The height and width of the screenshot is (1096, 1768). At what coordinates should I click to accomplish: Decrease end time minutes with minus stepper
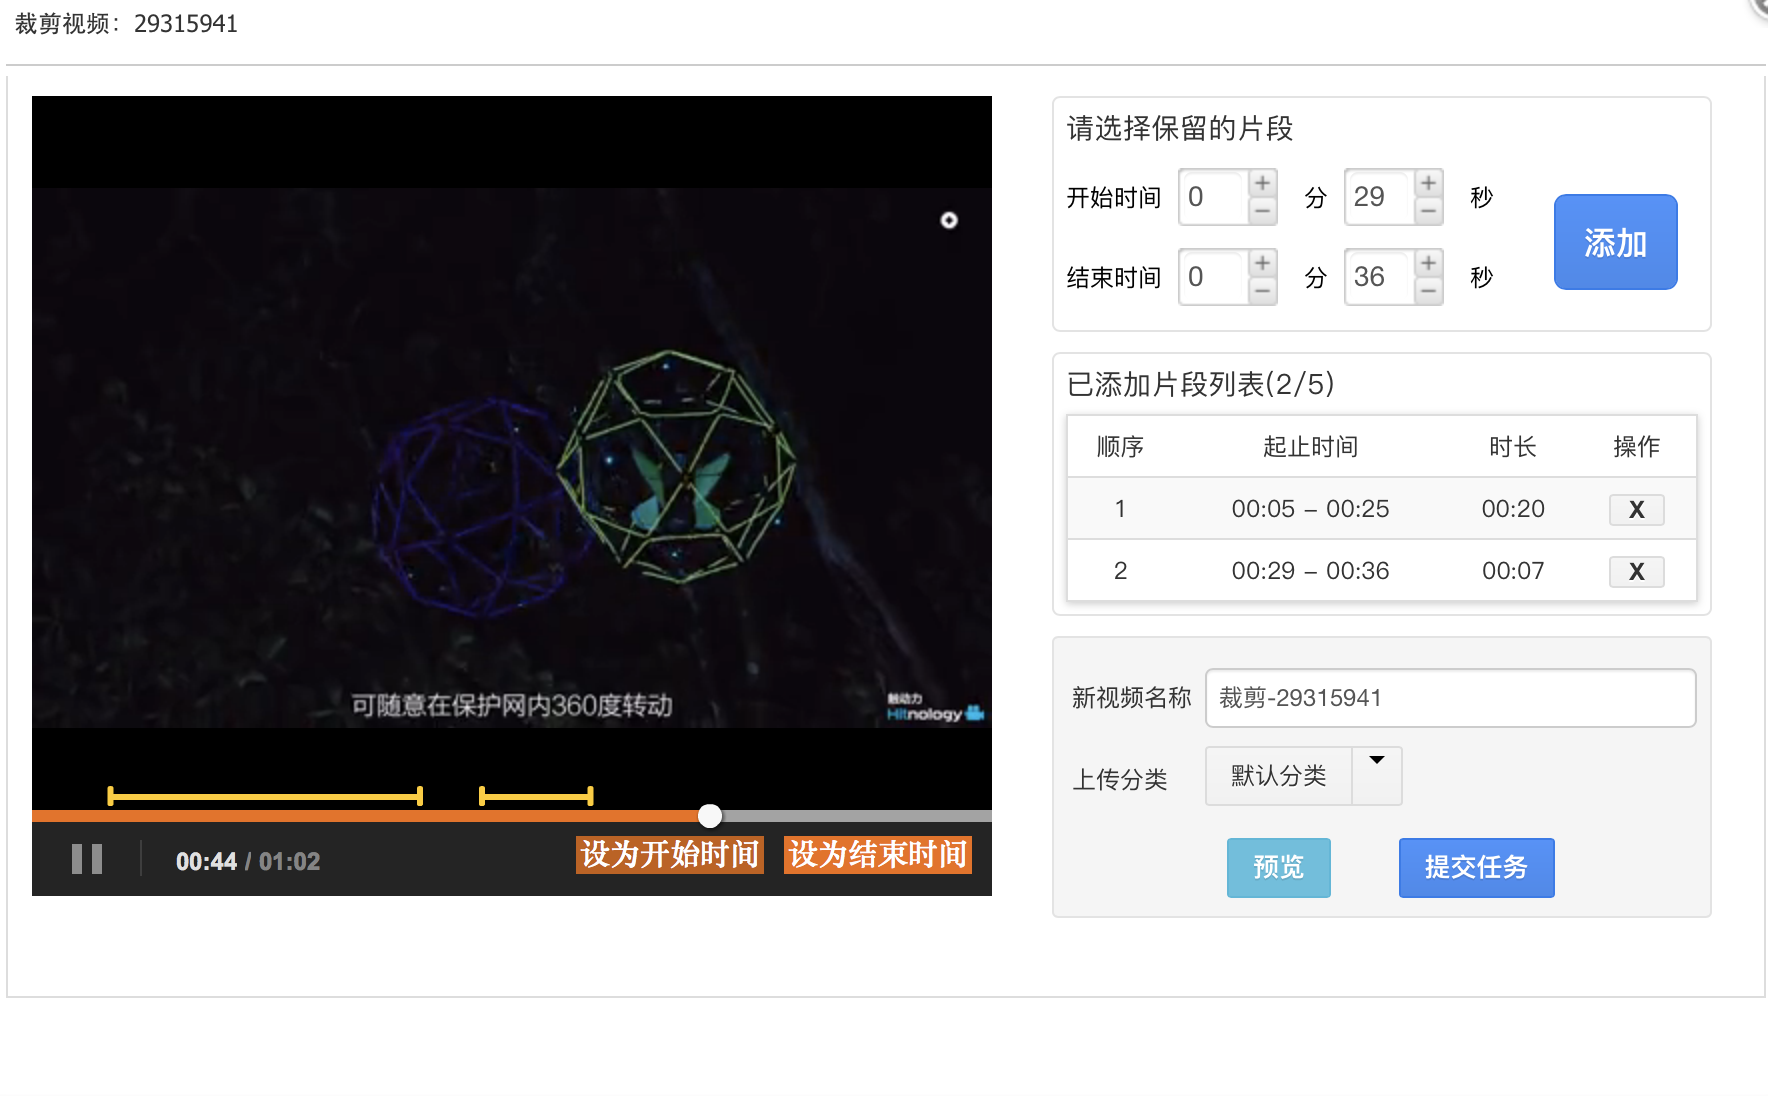tap(1263, 291)
